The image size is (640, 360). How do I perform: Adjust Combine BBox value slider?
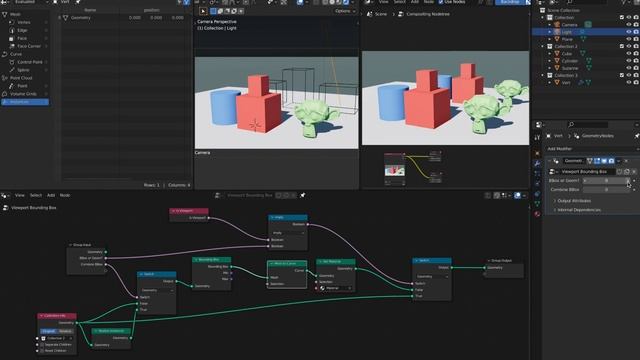pos(607,190)
